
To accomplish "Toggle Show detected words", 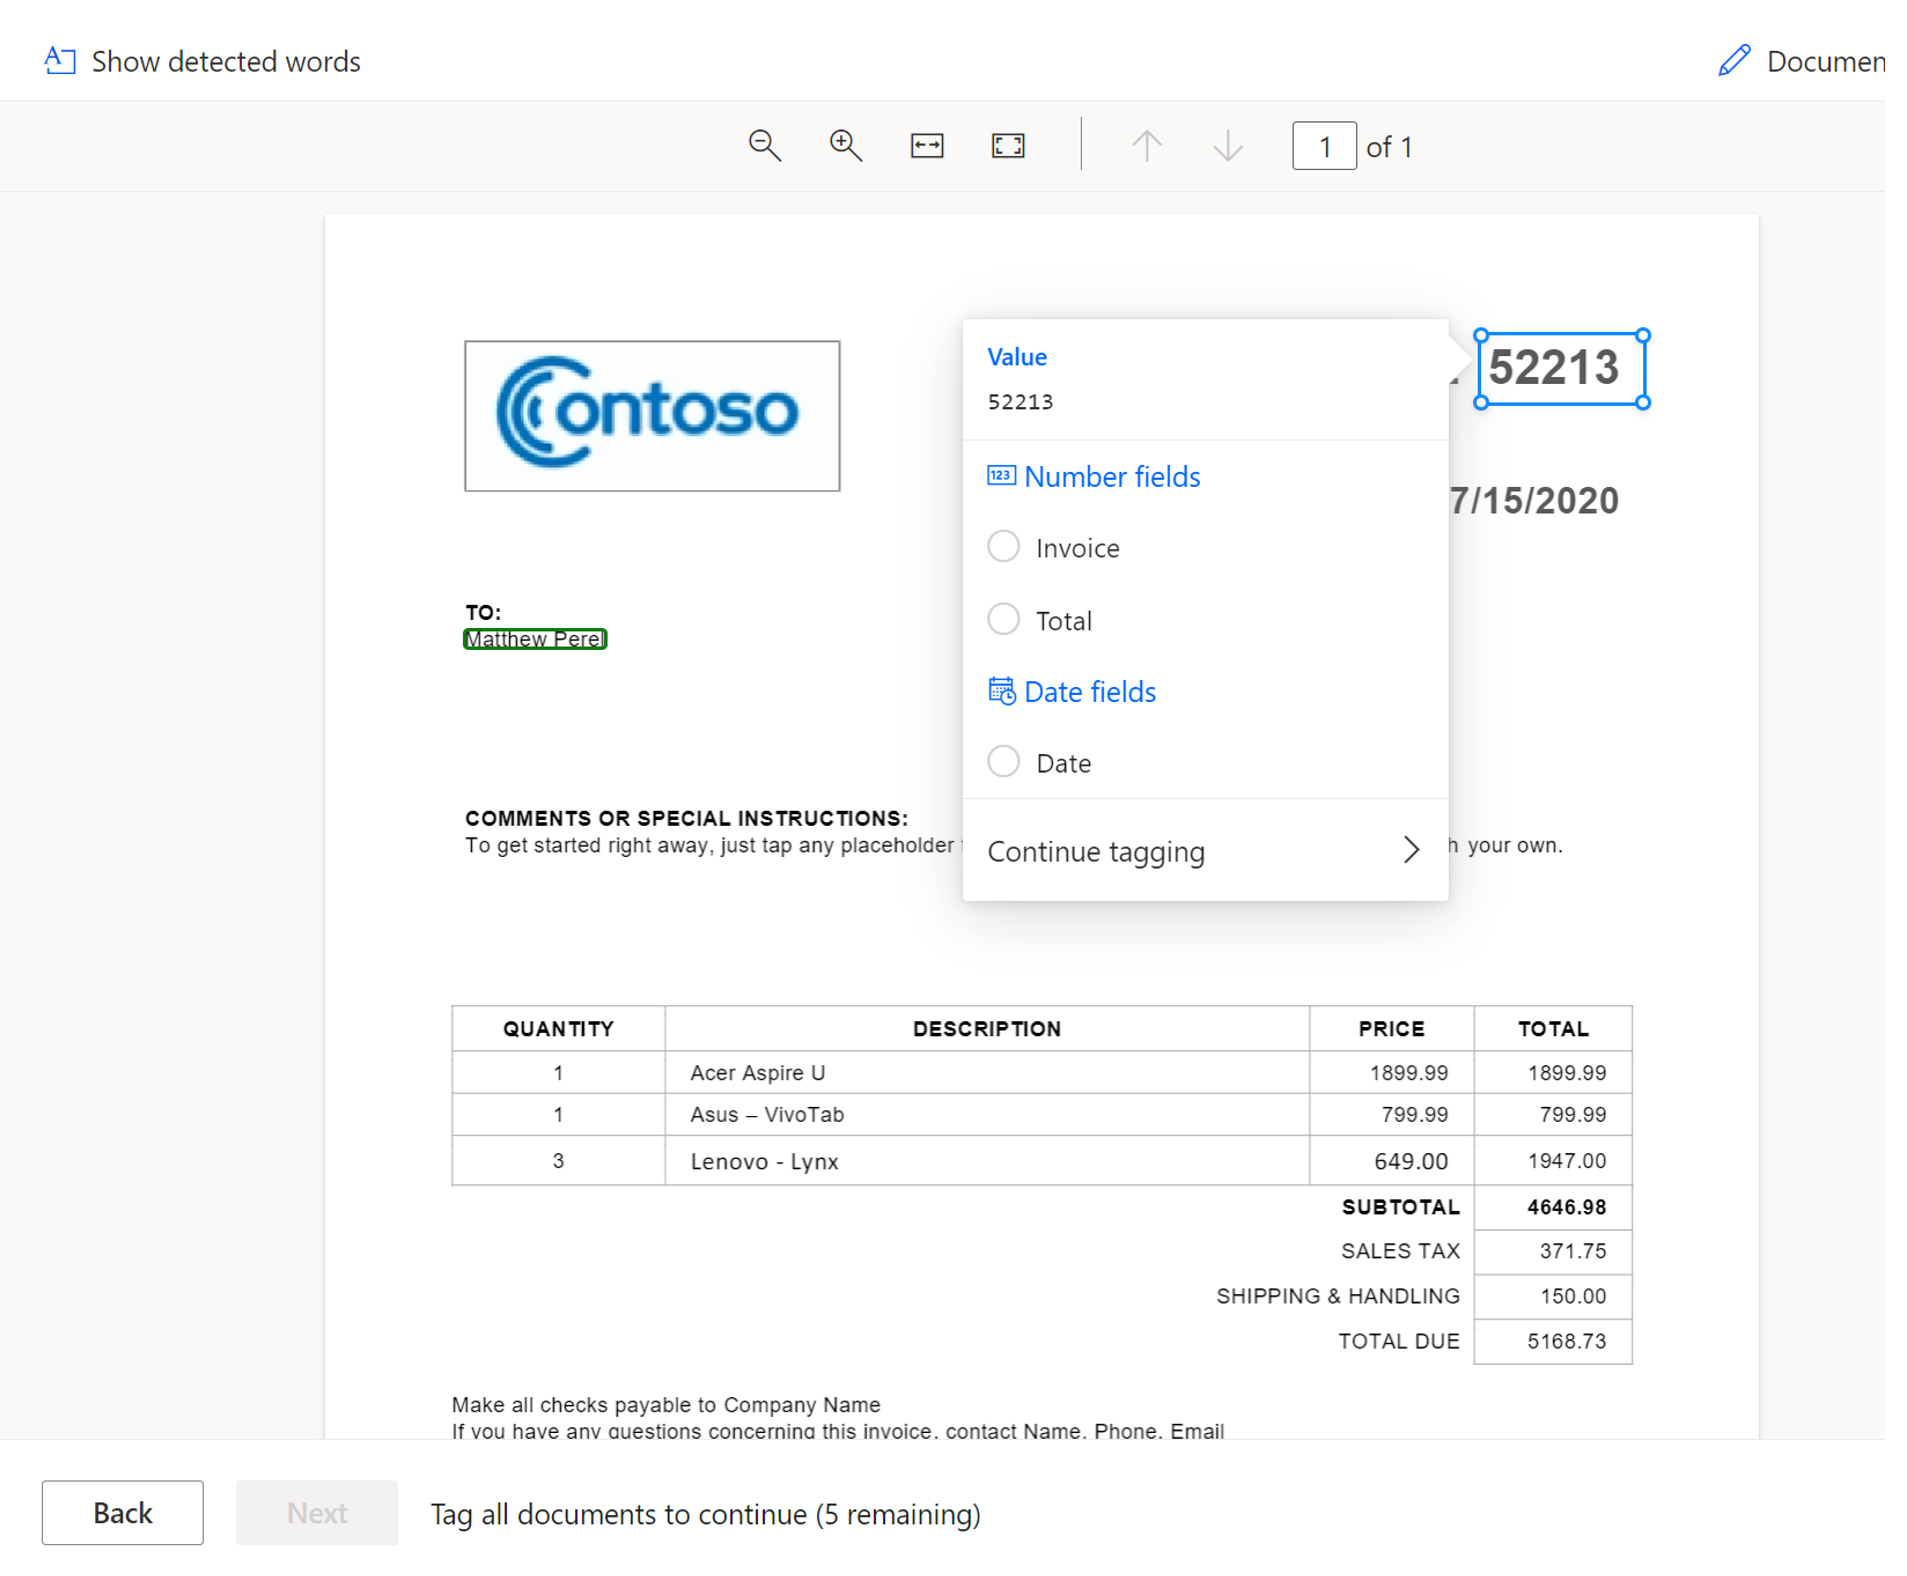I will click(x=226, y=61).
